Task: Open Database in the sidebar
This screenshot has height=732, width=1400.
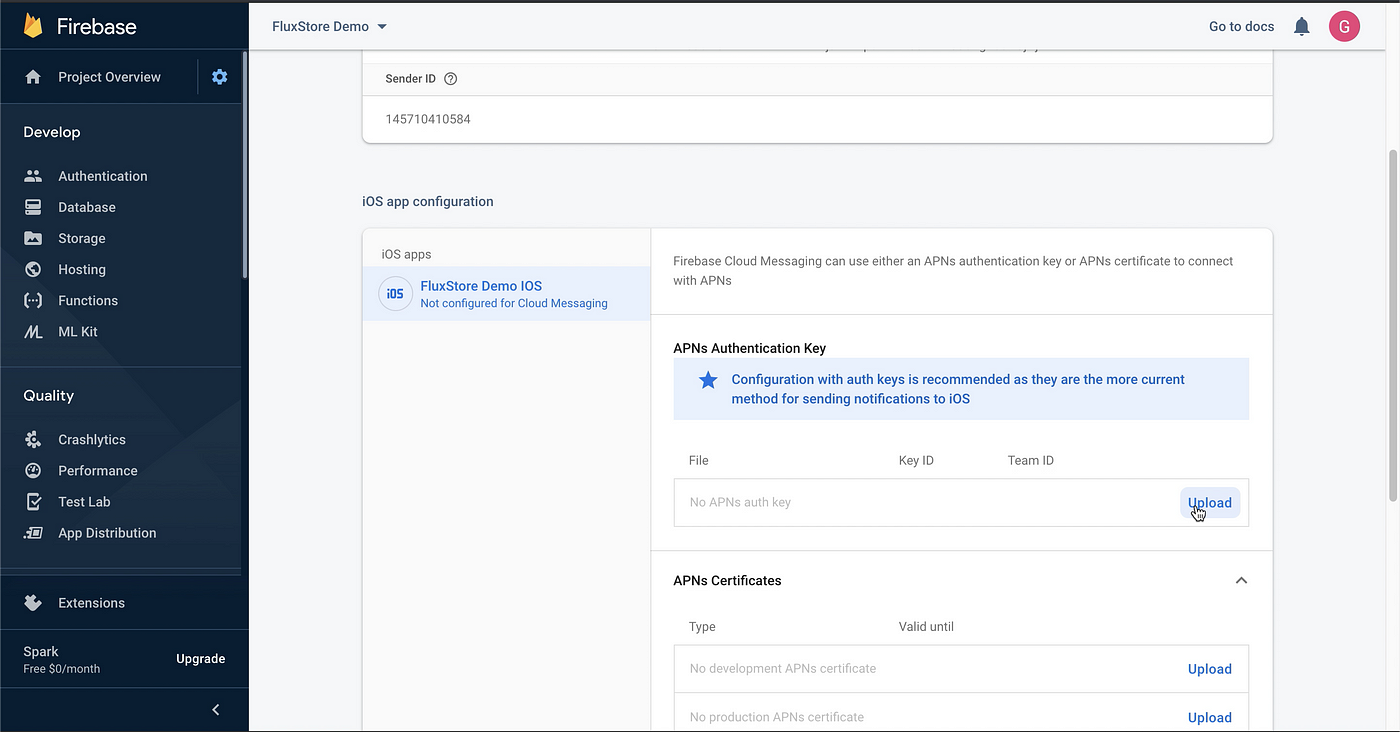Action: pos(86,207)
